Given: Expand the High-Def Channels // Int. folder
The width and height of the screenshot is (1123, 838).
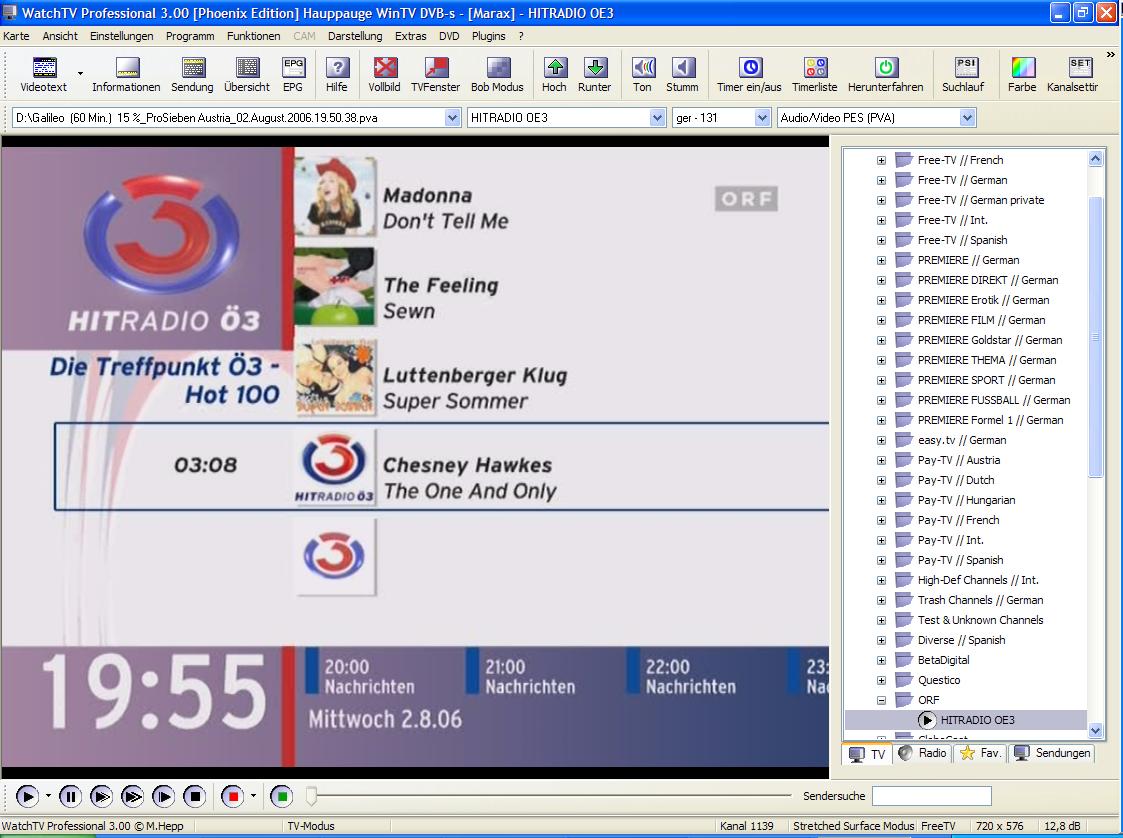Looking at the screenshot, I should (x=882, y=580).
